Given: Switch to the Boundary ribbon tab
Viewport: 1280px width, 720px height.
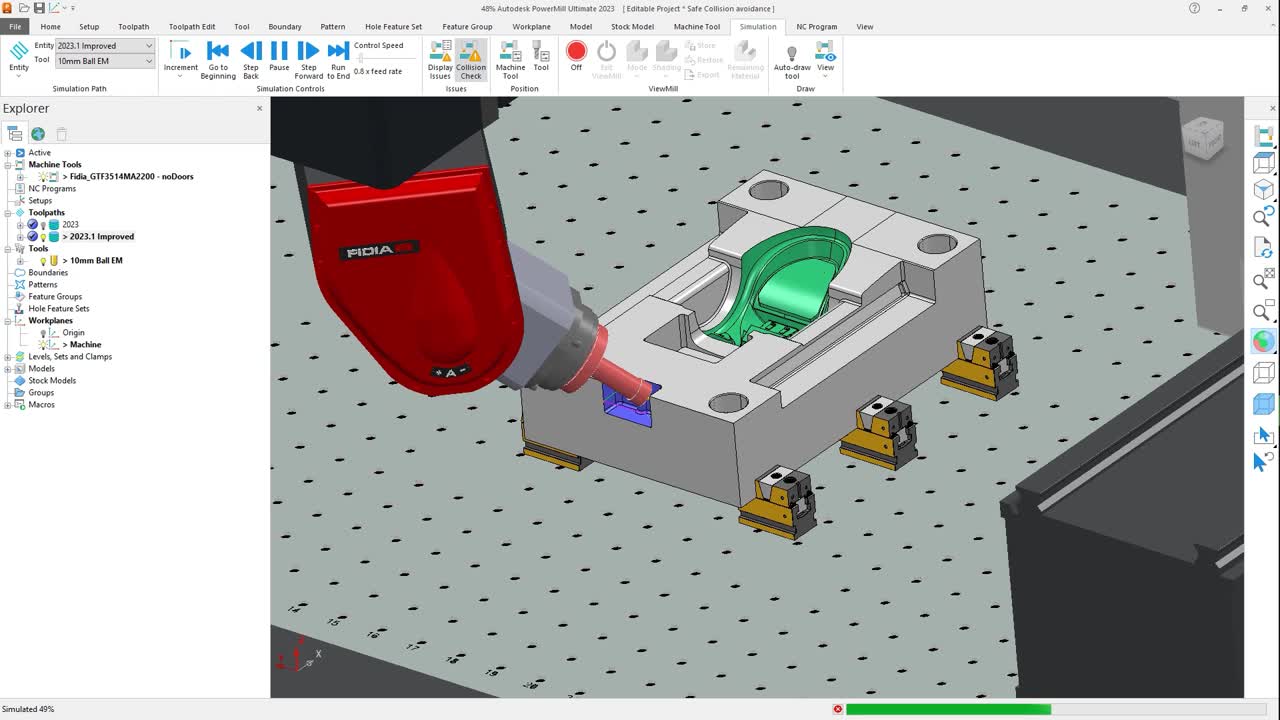Looking at the screenshot, I should click(285, 27).
